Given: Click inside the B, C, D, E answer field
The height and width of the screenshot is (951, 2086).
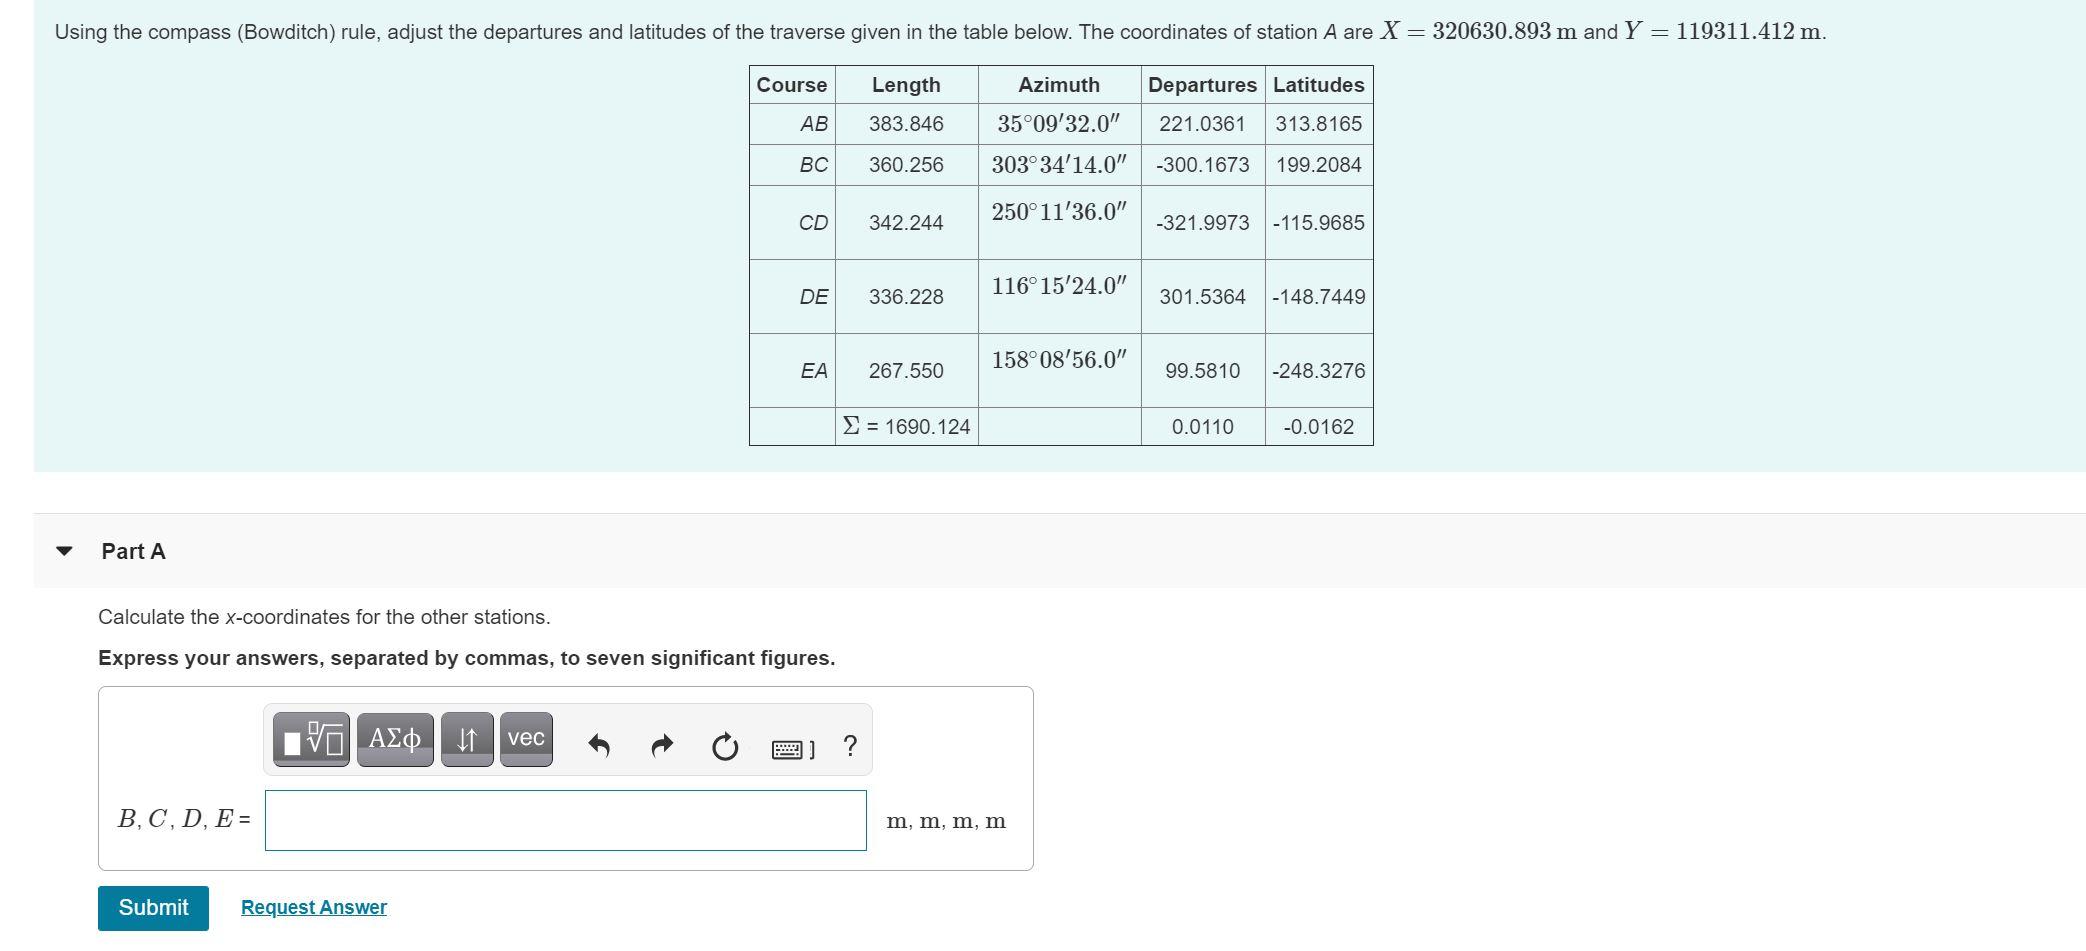Looking at the screenshot, I should pyautogui.click(x=565, y=821).
